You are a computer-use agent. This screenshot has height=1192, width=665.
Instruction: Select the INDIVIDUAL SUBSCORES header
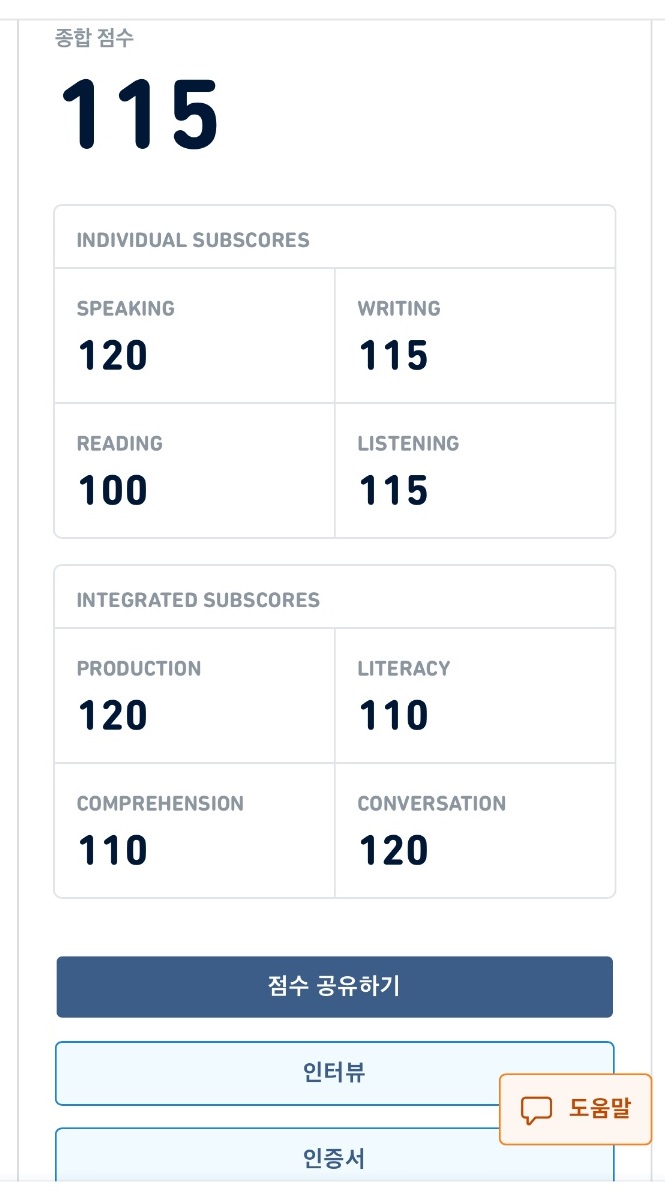coord(193,240)
